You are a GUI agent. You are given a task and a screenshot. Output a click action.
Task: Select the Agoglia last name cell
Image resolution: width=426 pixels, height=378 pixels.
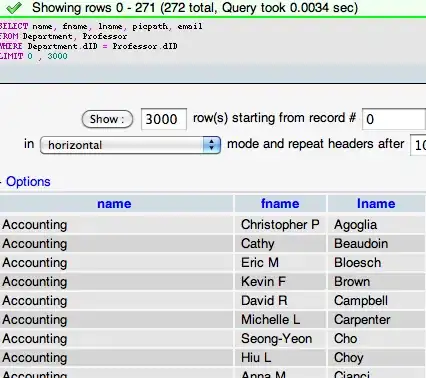click(377, 225)
